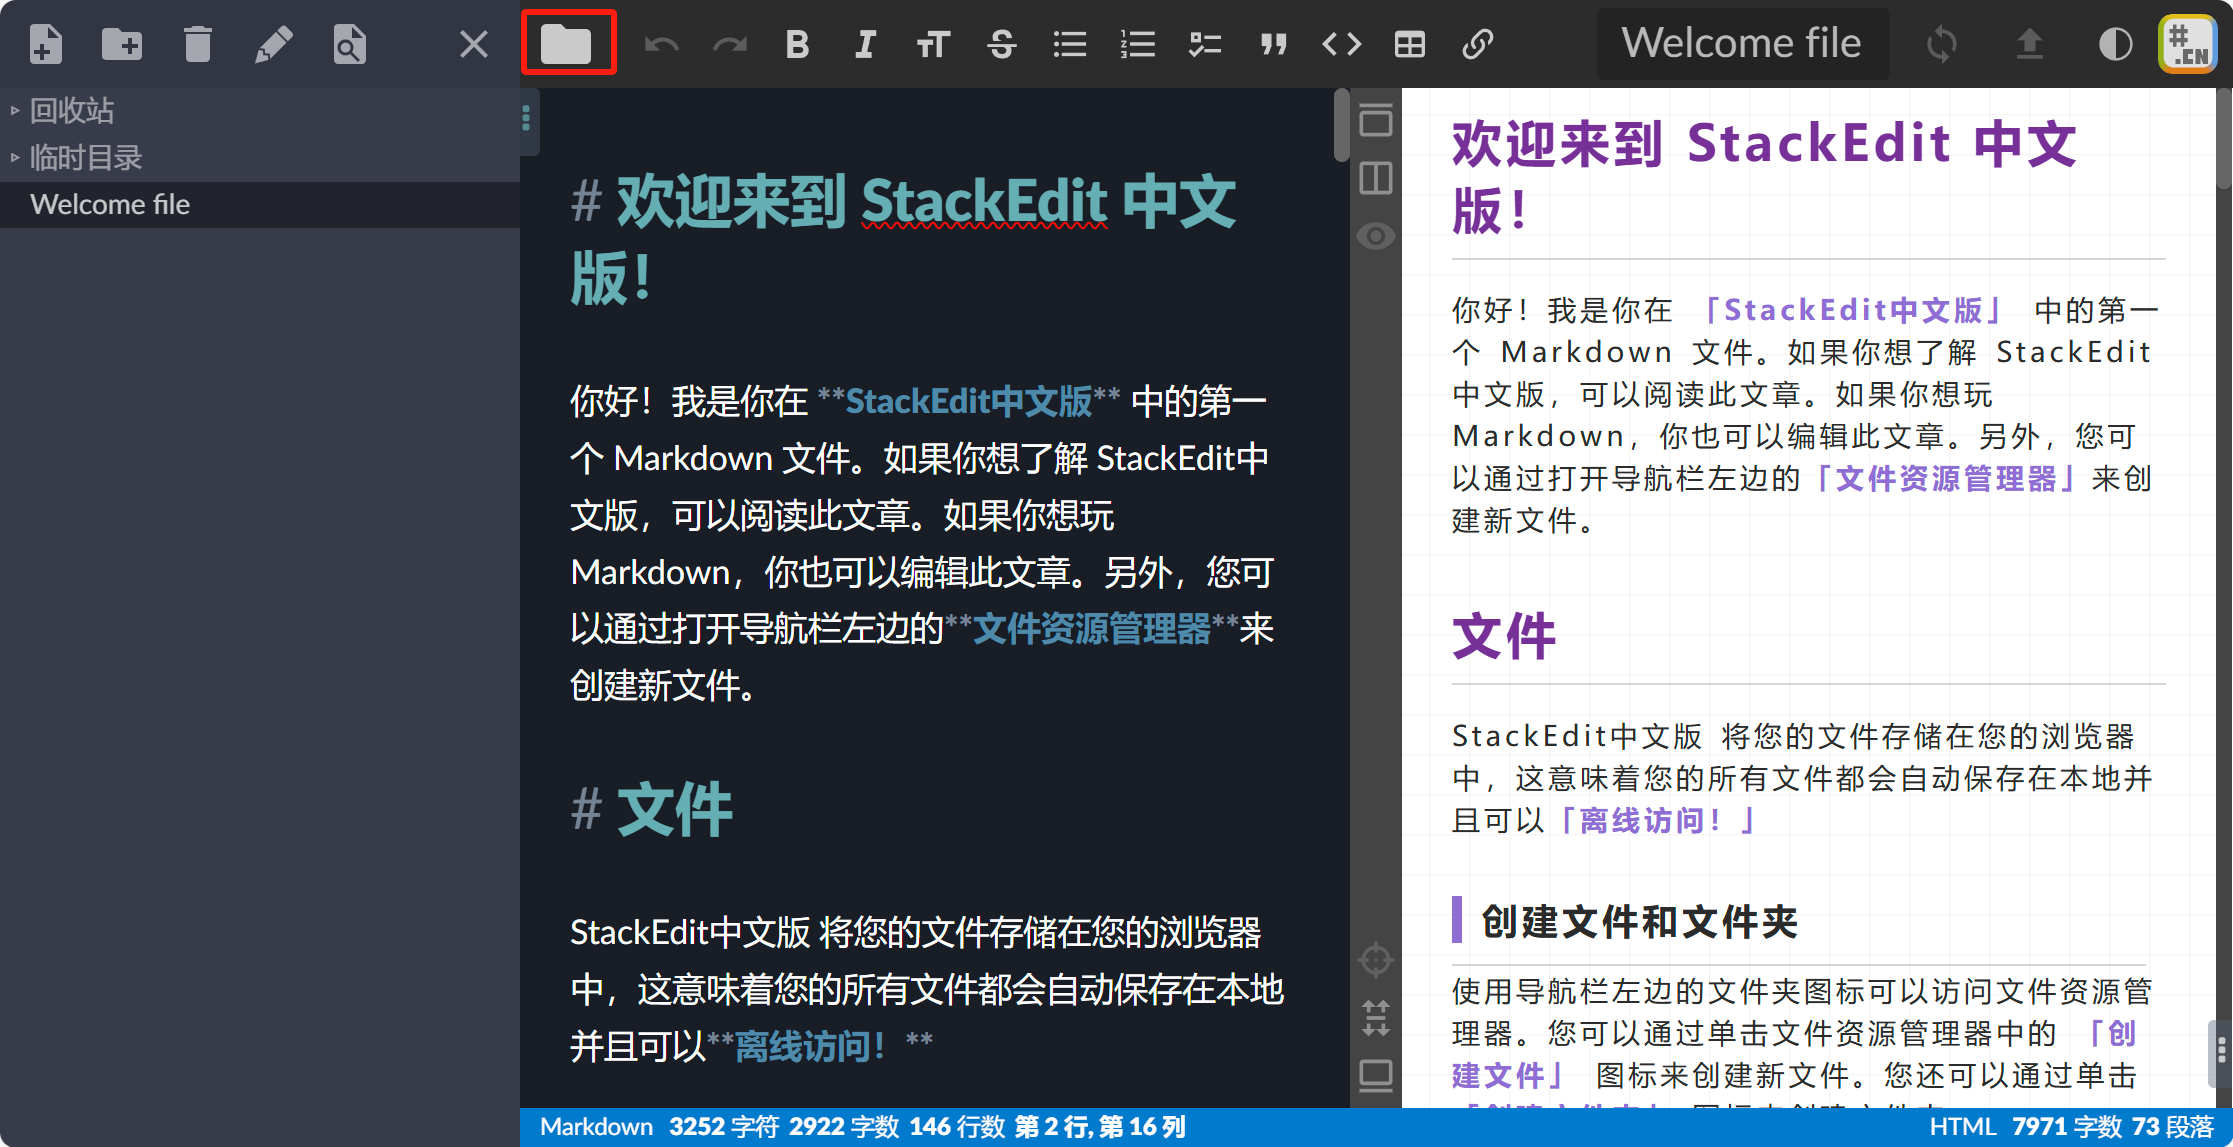Delete the selected file via trash icon
Viewport: 2233px width, 1147px height.
(198, 44)
